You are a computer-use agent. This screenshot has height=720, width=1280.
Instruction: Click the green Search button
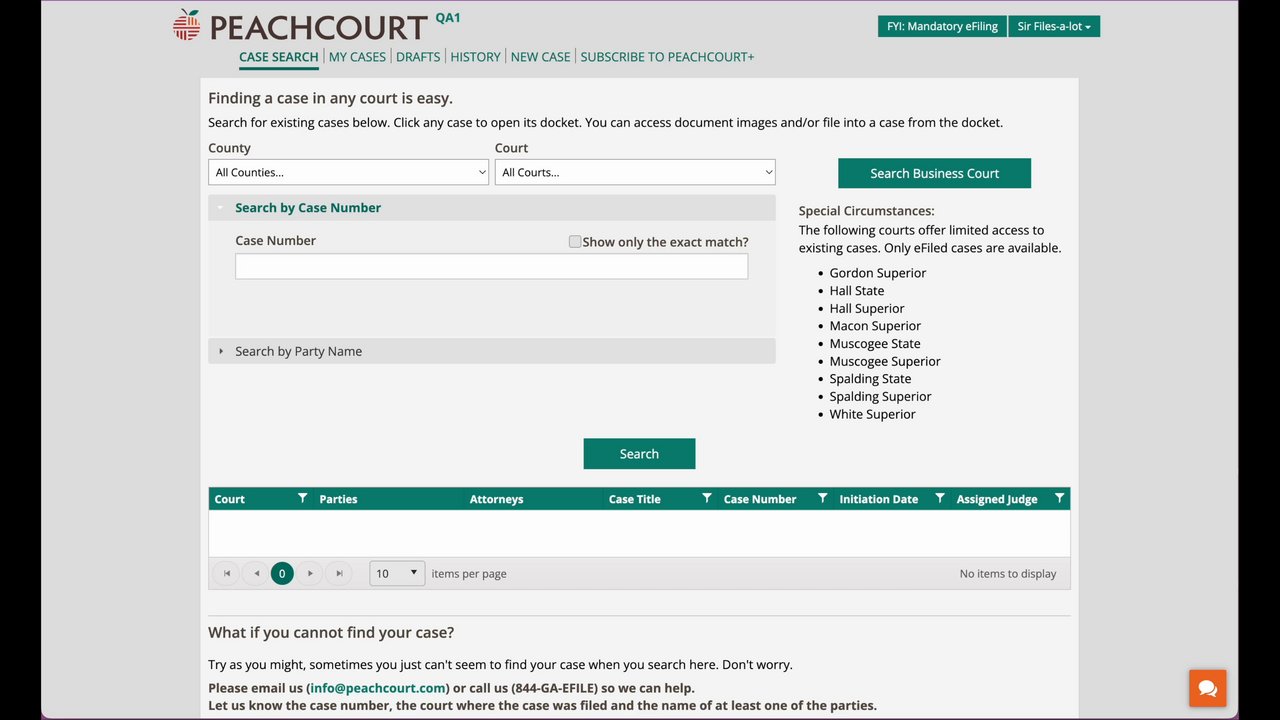click(639, 453)
